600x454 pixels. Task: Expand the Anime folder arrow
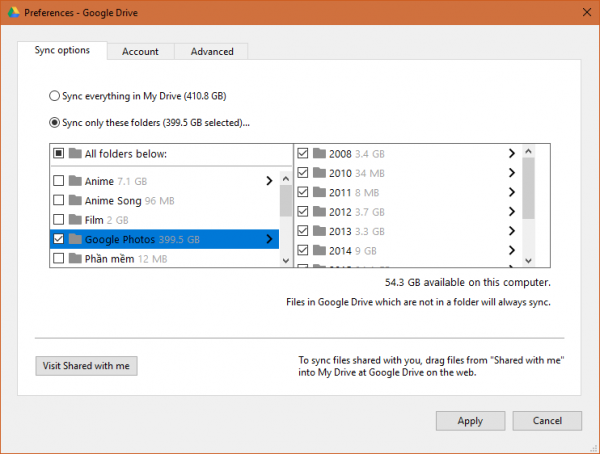[269, 181]
